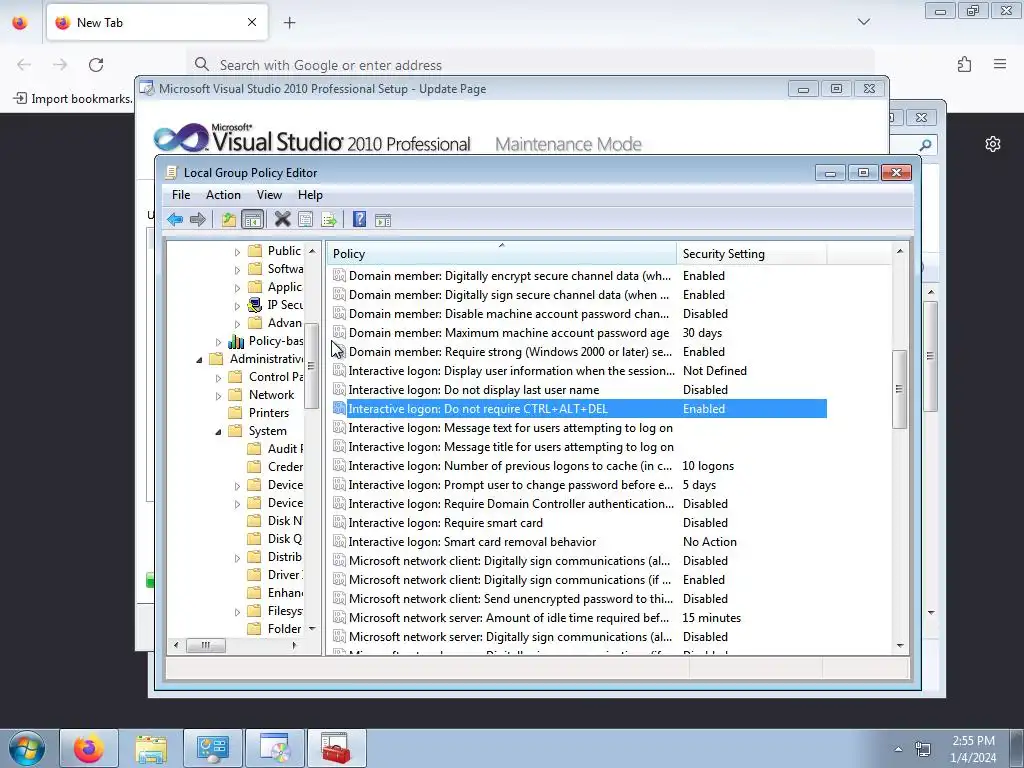The image size is (1024, 768).
Task: Open the Firefox list all tabs dropdown
Action: pyautogui.click(x=863, y=22)
